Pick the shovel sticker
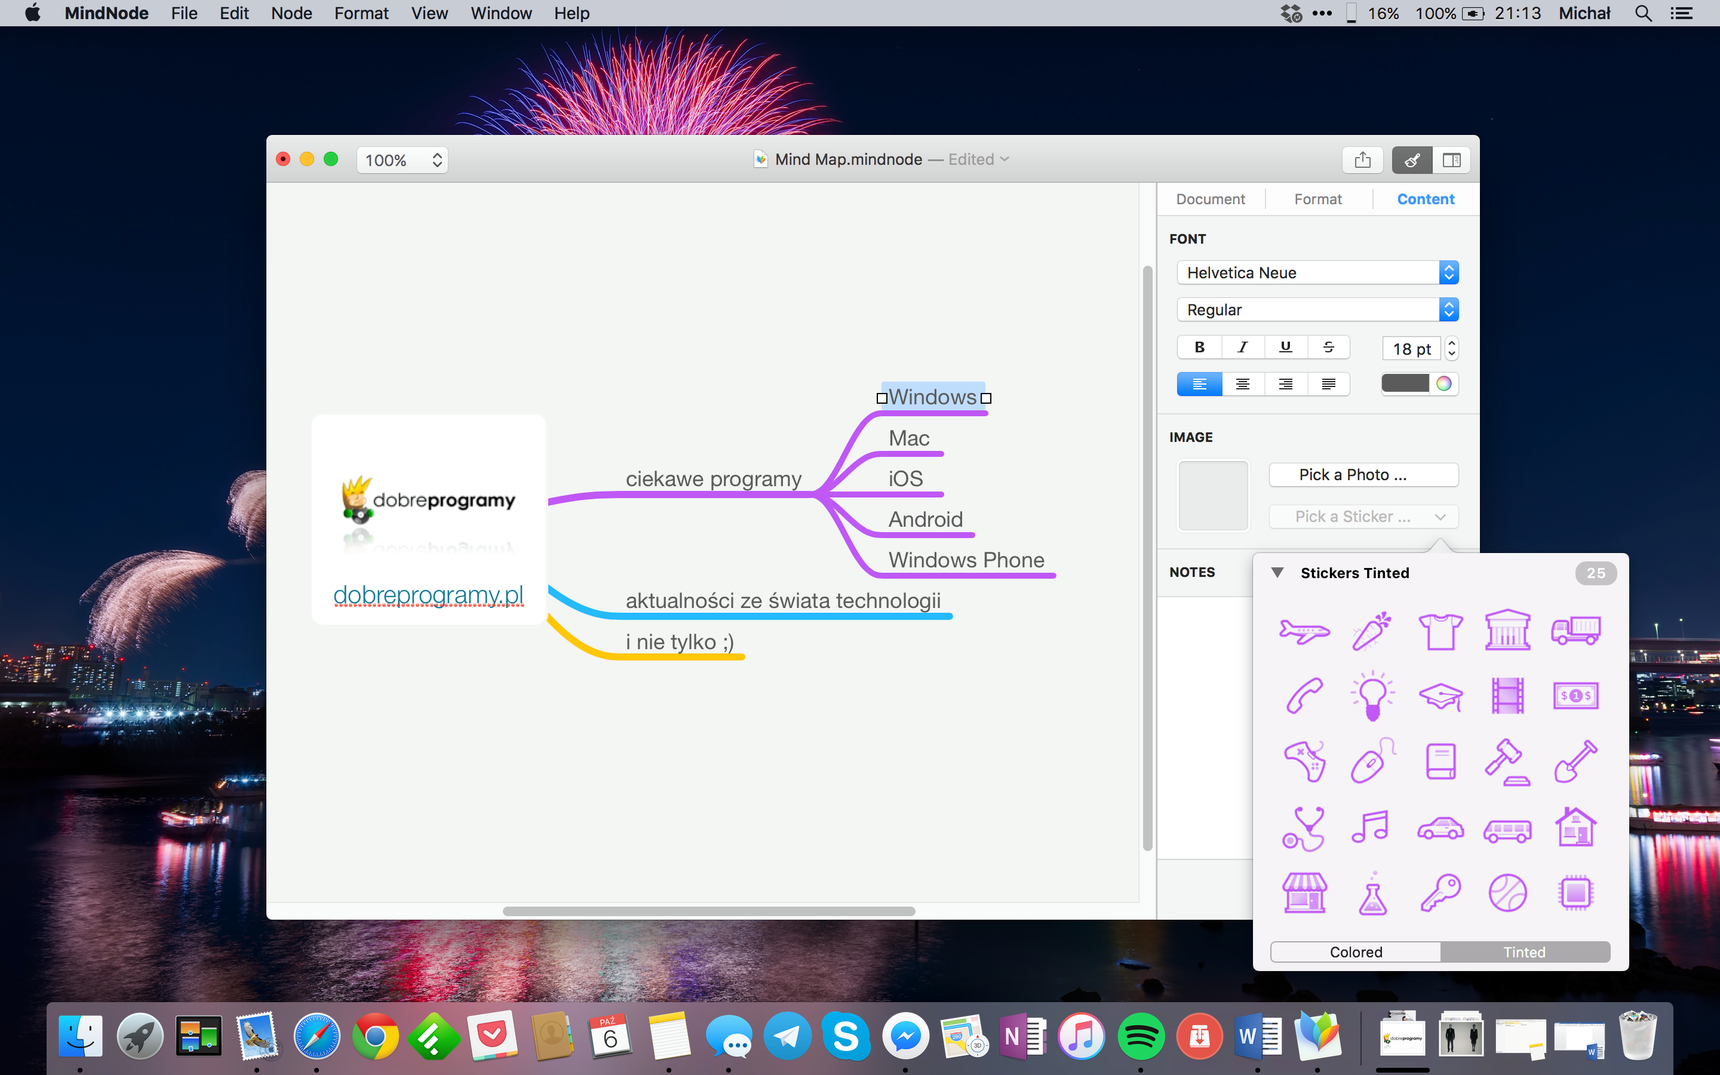Screen dimensions: 1720x1075 pyautogui.click(x=1576, y=761)
